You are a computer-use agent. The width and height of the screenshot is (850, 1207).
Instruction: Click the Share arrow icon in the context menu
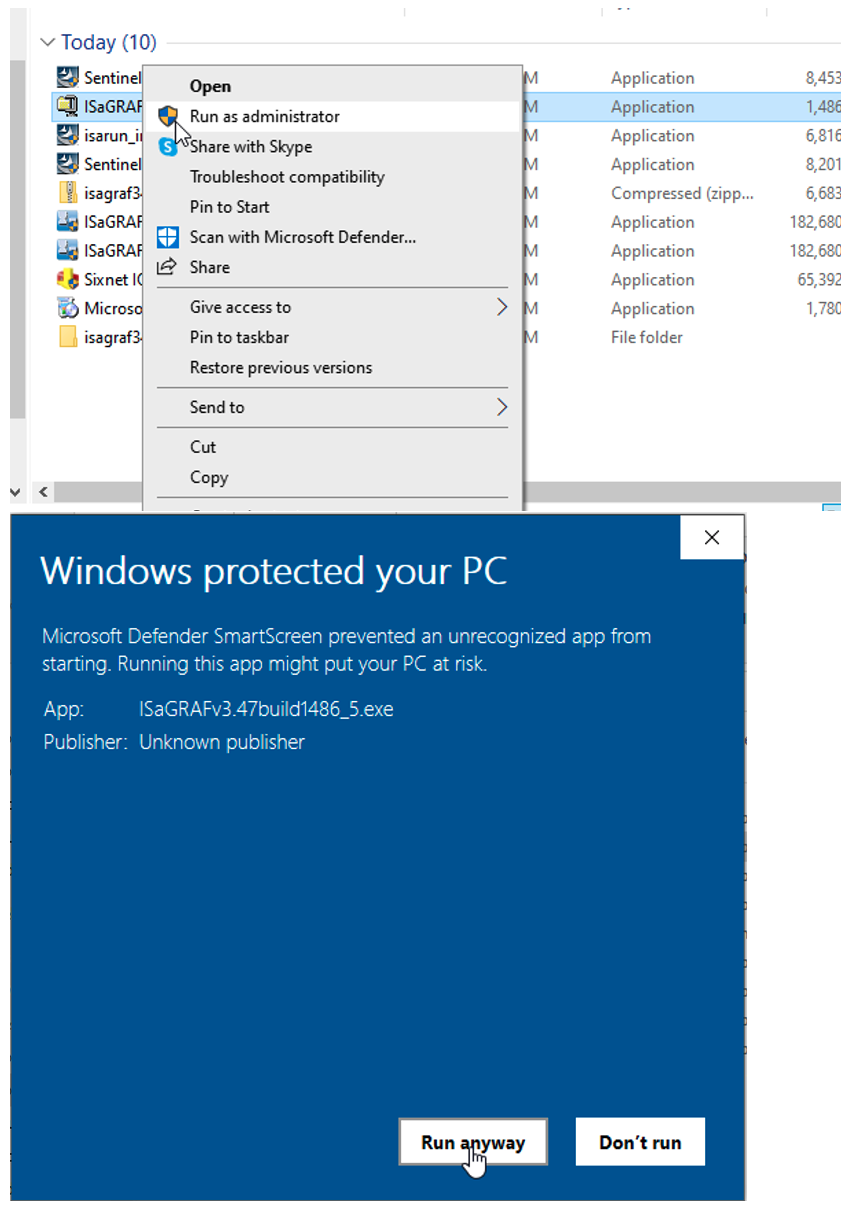169,267
